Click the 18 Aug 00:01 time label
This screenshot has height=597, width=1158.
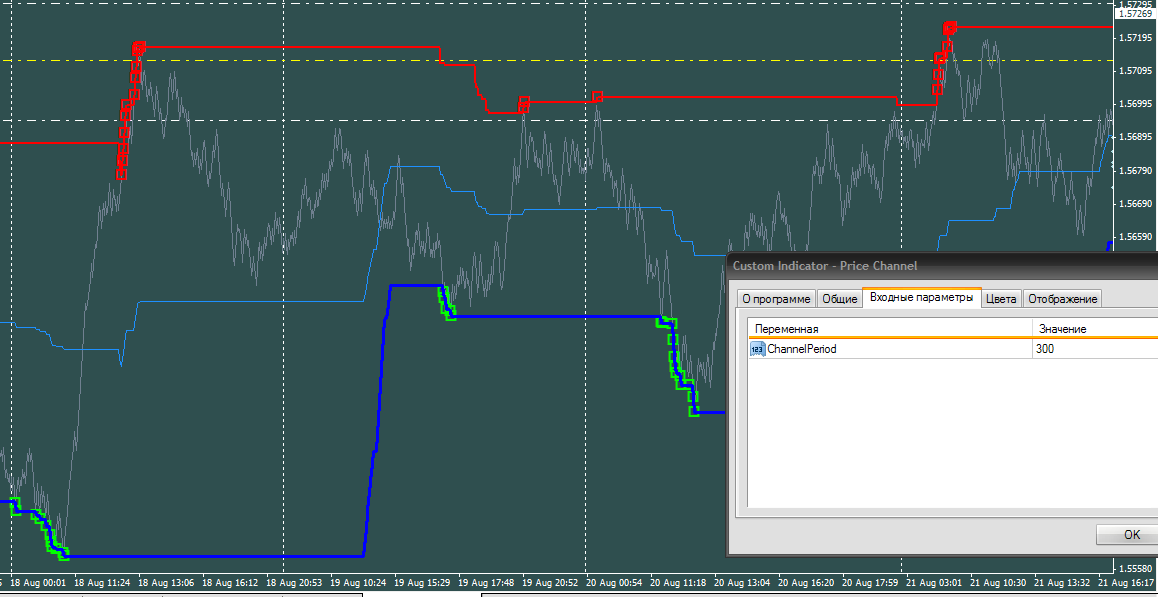point(38,582)
